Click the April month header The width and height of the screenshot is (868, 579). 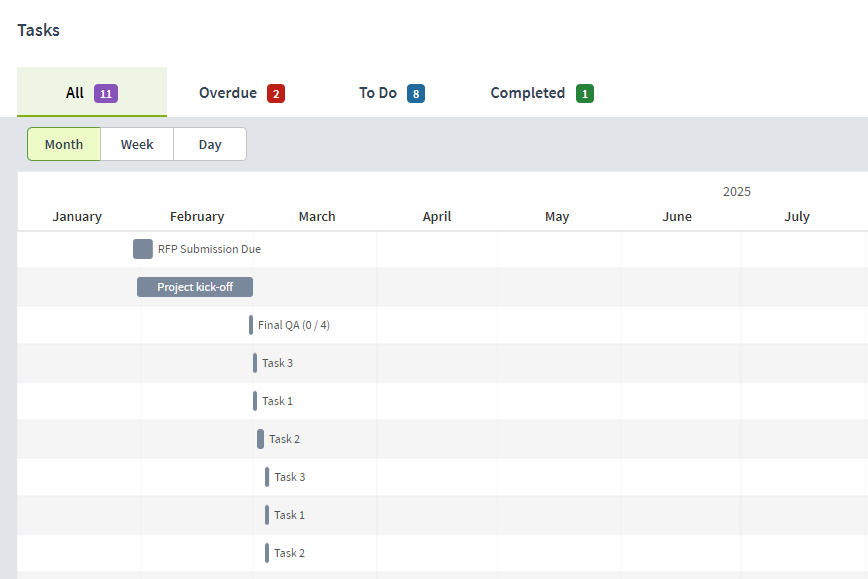(437, 216)
